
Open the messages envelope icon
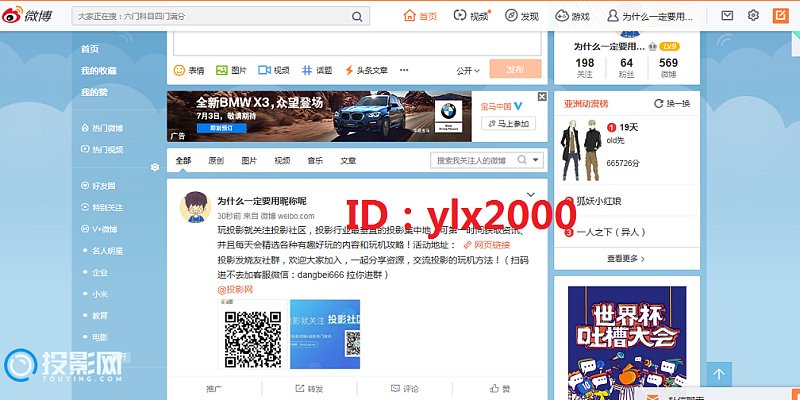pyautogui.click(x=727, y=15)
